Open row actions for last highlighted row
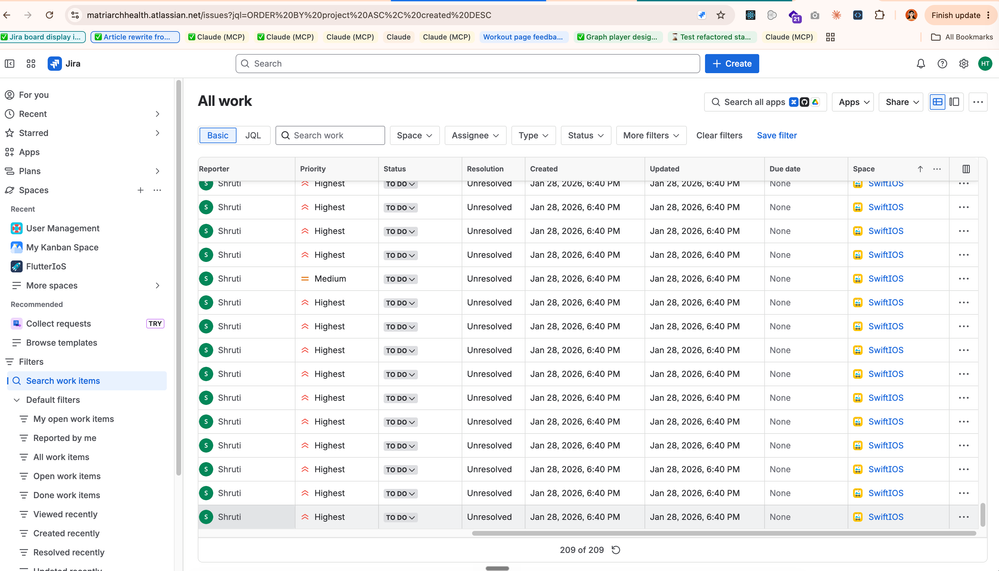Screen dimensions: 999x571 [963, 517]
